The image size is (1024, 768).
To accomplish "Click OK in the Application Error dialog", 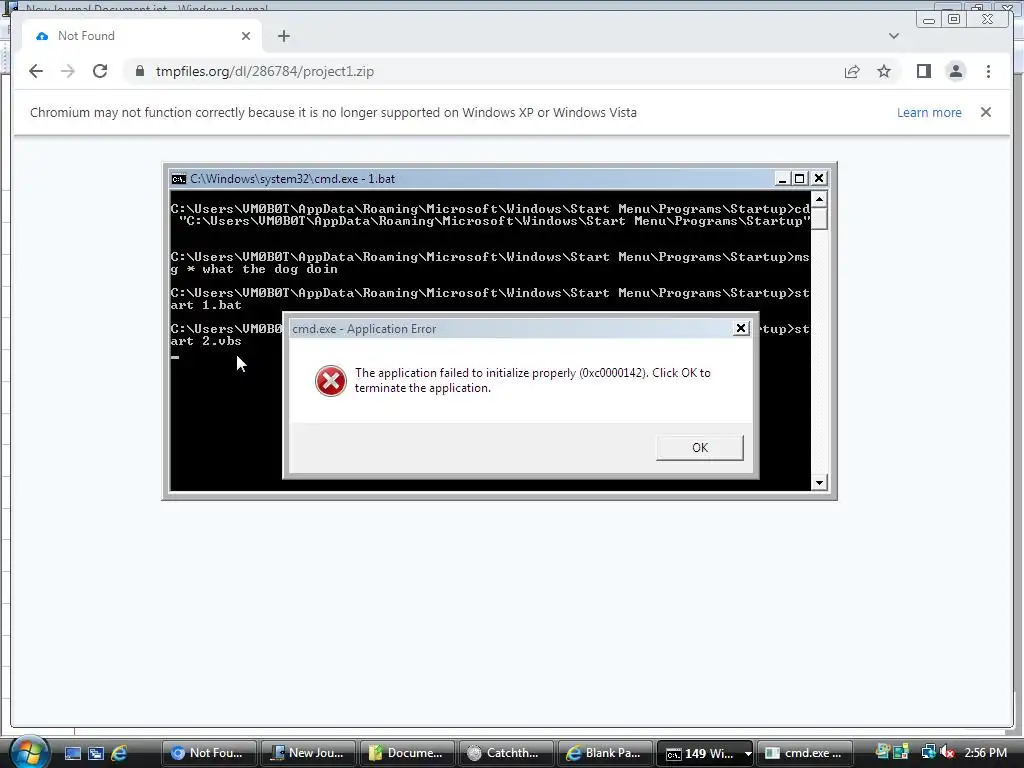I will pyautogui.click(x=699, y=447).
